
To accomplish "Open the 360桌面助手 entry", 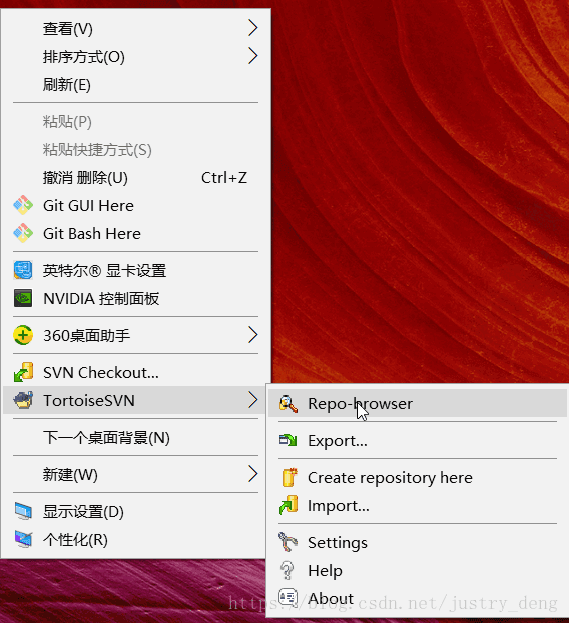I will (136, 335).
